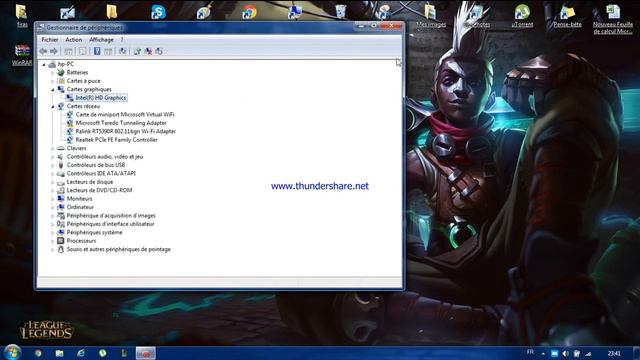Collapse the Cartes graphiques category
Viewport: 640px width, 360px height.
coord(53,89)
